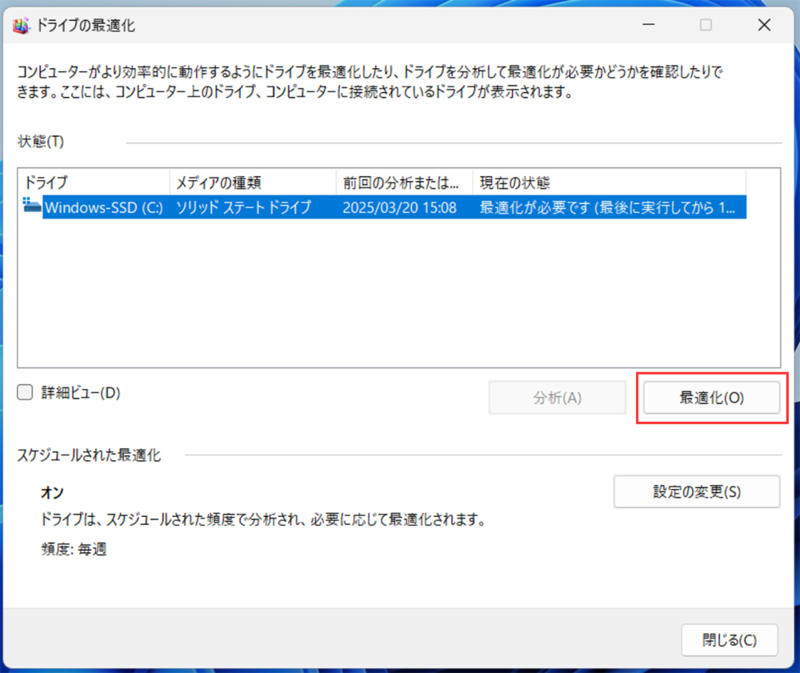Click the 状態(T) section label

41,141
